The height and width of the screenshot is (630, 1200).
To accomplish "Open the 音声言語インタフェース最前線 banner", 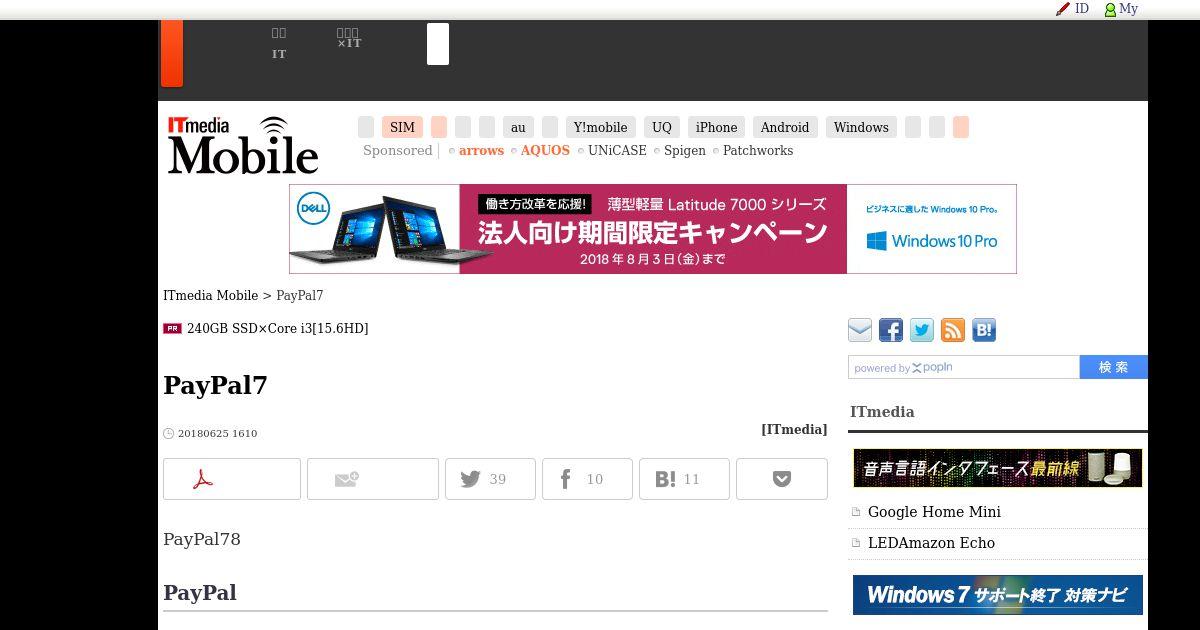I will (997, 468).
